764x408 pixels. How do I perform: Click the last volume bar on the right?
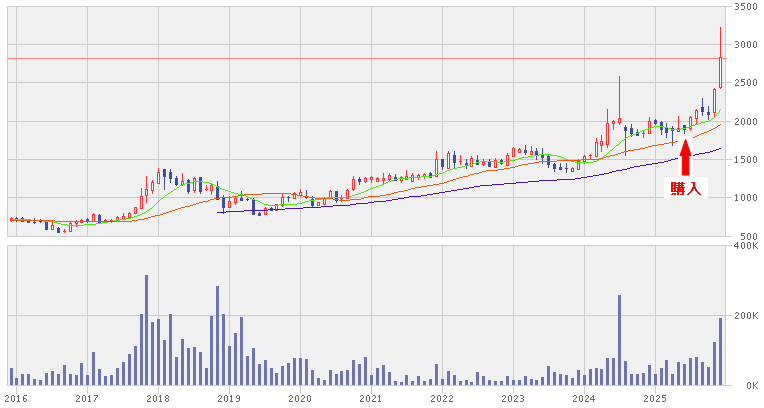coord(720,351)
